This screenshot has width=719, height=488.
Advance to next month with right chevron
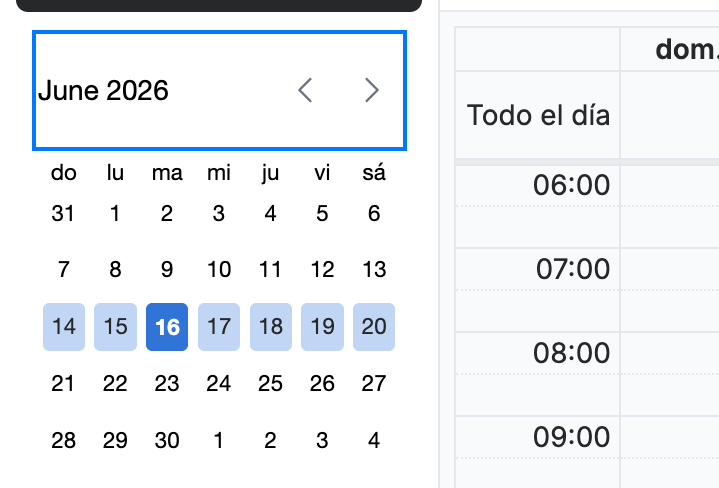point(371,90)
